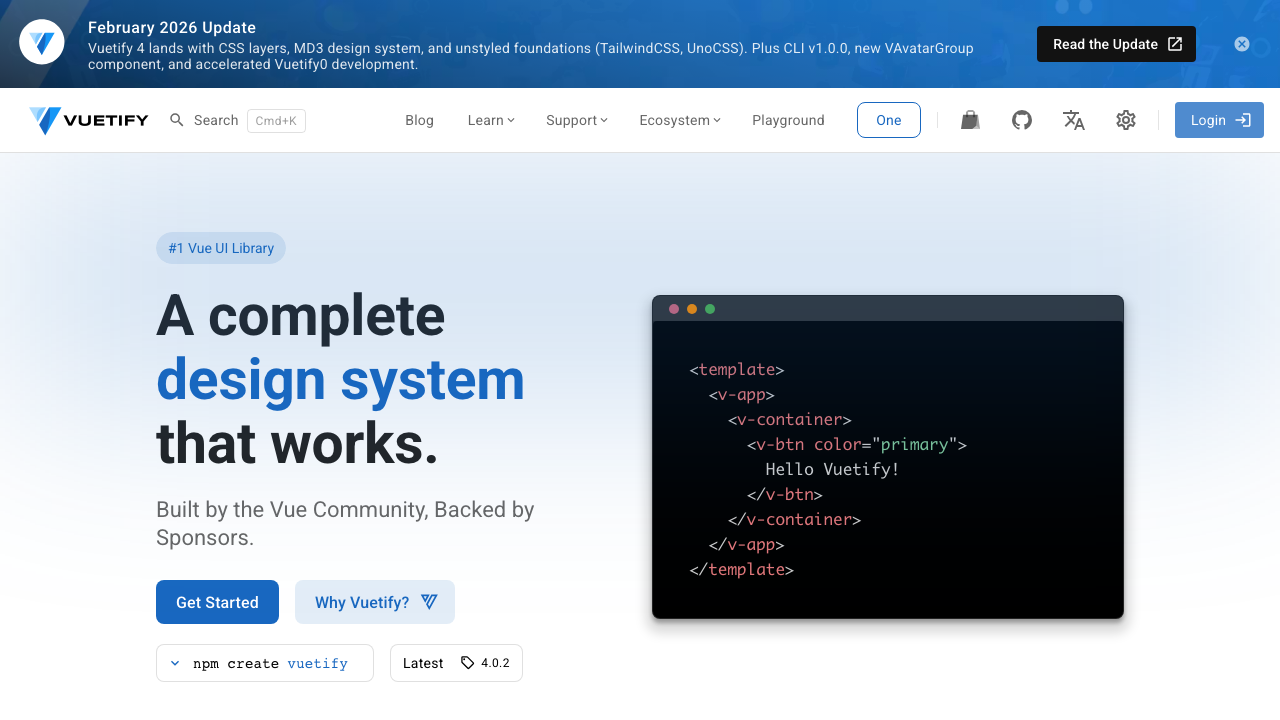Select the blue One subscription button

888,120
